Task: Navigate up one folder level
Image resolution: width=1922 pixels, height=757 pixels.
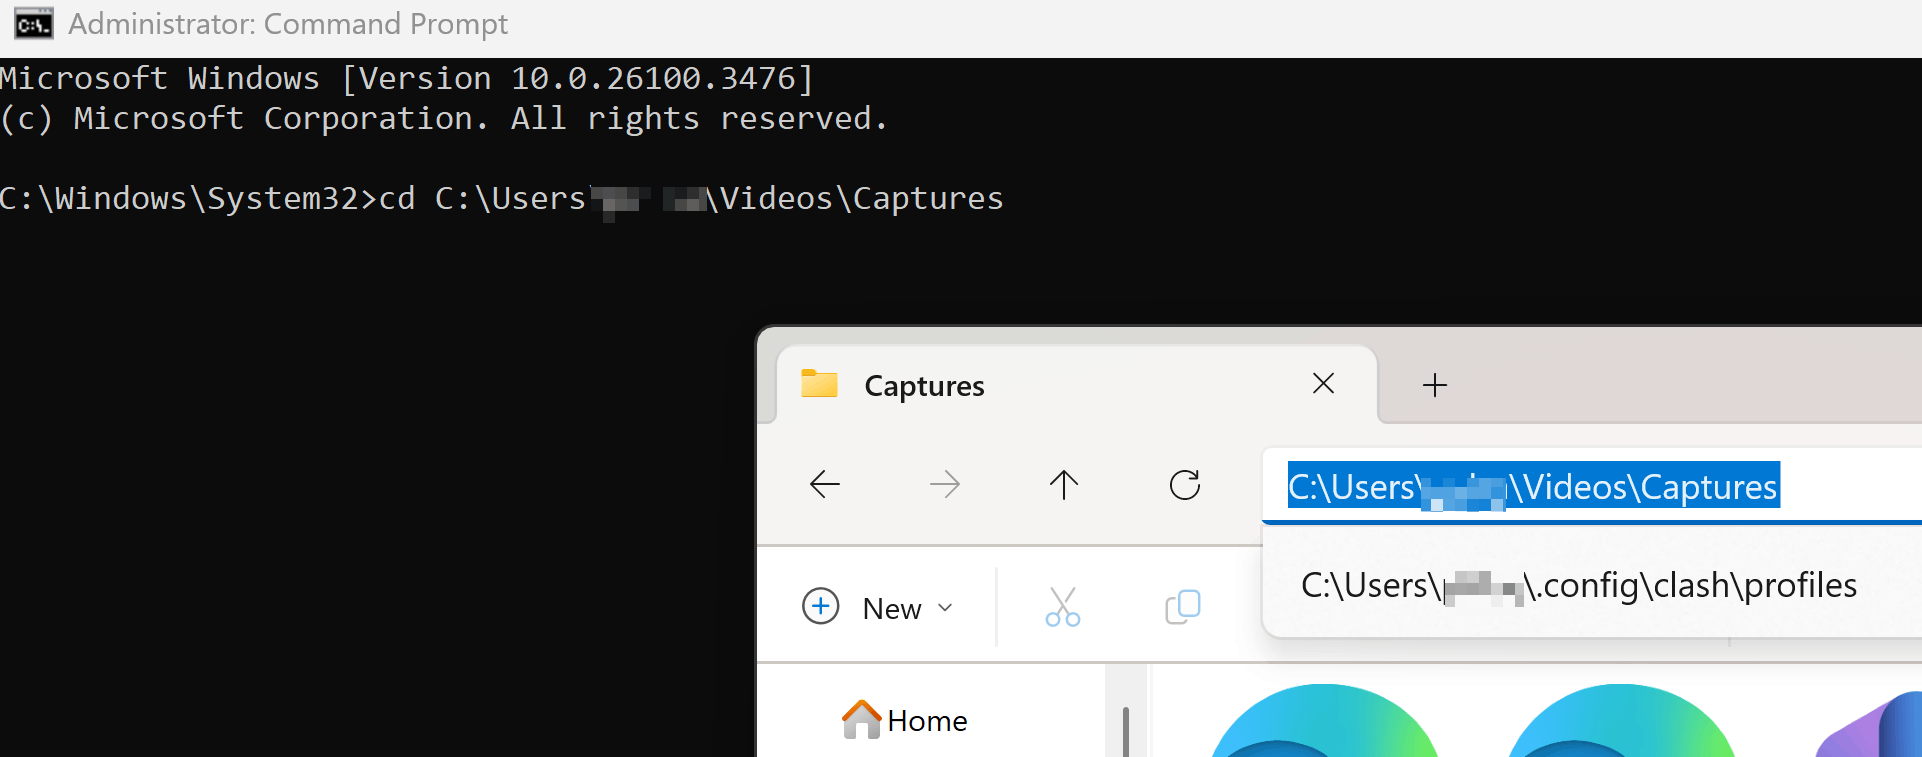Action: tap(1063, 485)
